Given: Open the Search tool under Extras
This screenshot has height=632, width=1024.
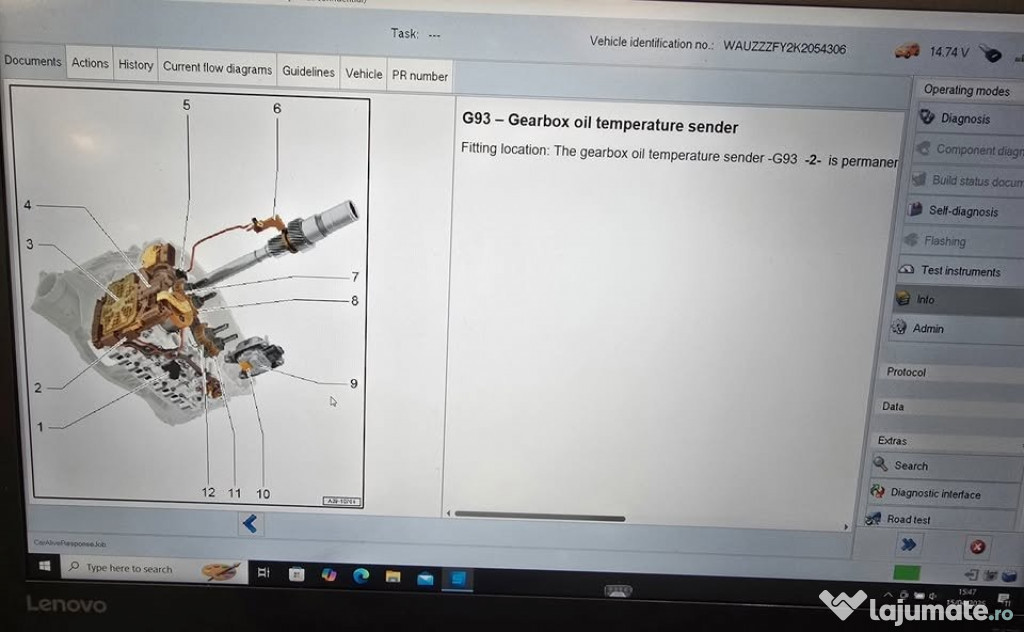Looking at the screenshot, I should click(909, 465).
